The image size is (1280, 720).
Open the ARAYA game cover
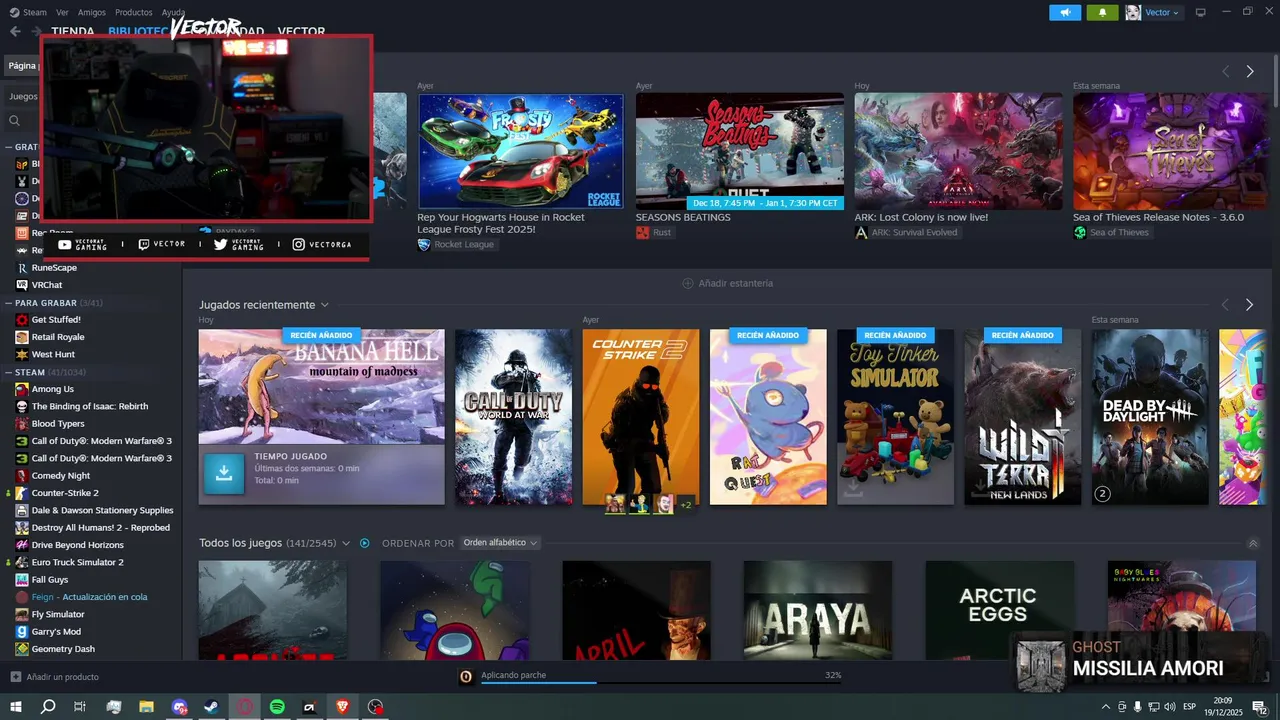[x=818, y=610]
